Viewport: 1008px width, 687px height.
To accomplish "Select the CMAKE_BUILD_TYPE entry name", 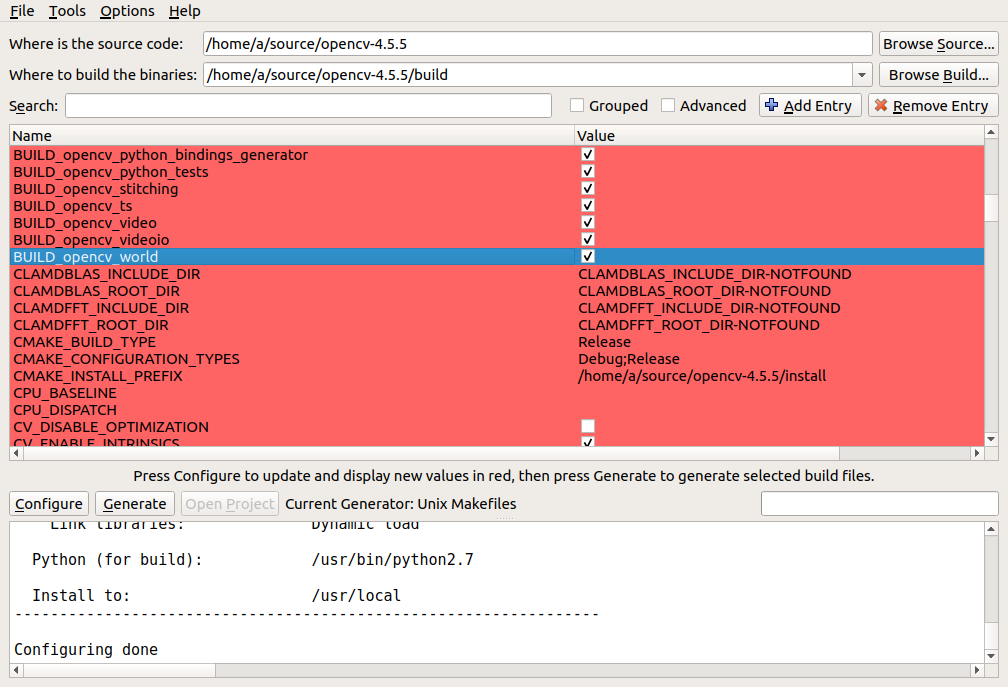I will pyautogui.click(x=84, y=342).
